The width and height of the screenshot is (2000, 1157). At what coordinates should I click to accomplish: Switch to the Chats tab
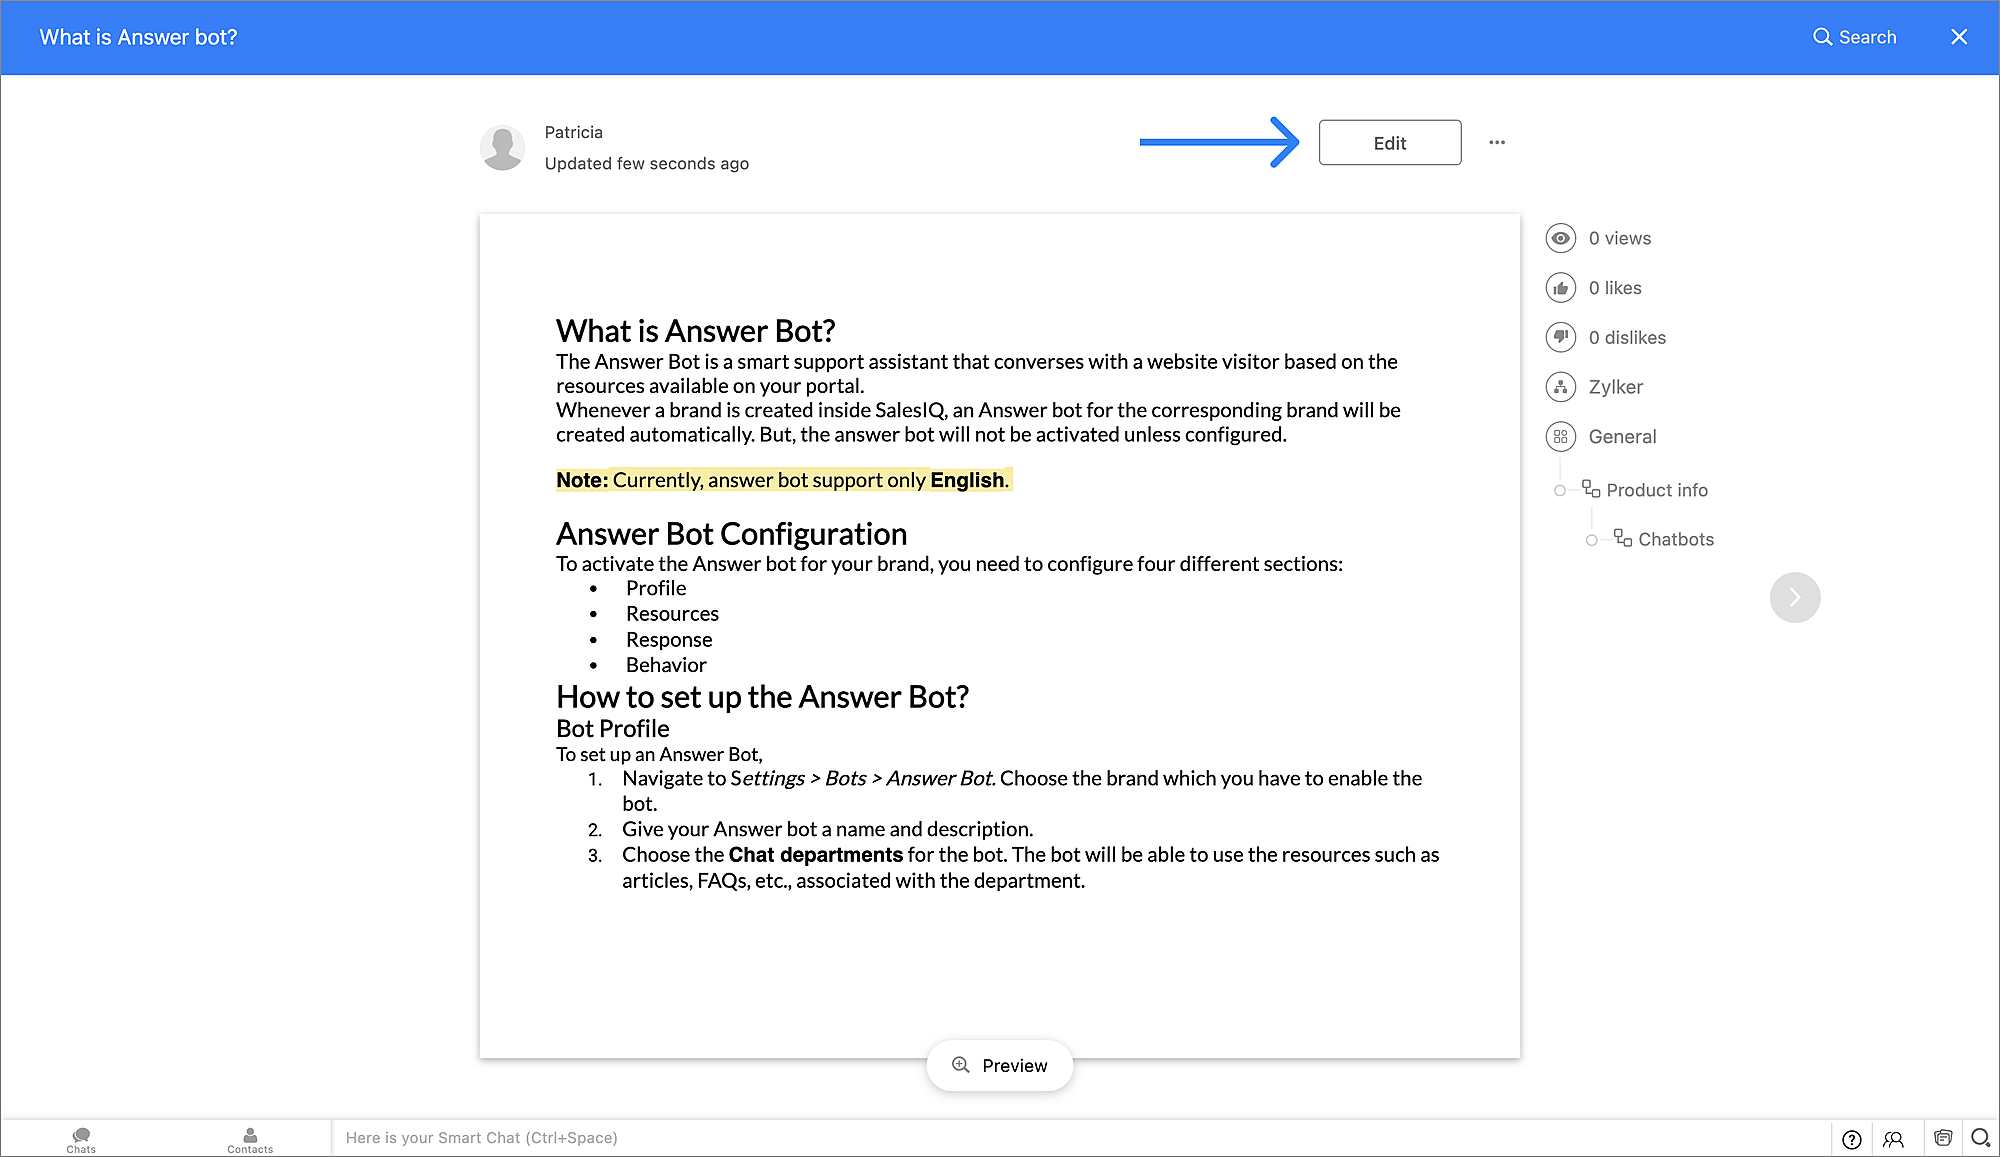pos(81,1139)
